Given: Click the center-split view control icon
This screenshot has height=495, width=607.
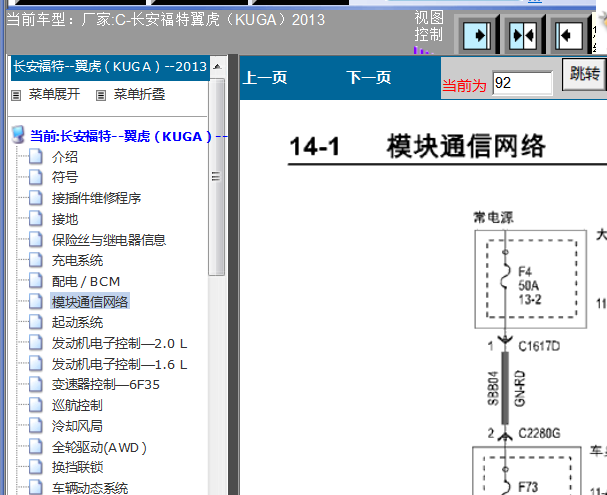Looking at the screenshot, I should (x=523, y=36).
